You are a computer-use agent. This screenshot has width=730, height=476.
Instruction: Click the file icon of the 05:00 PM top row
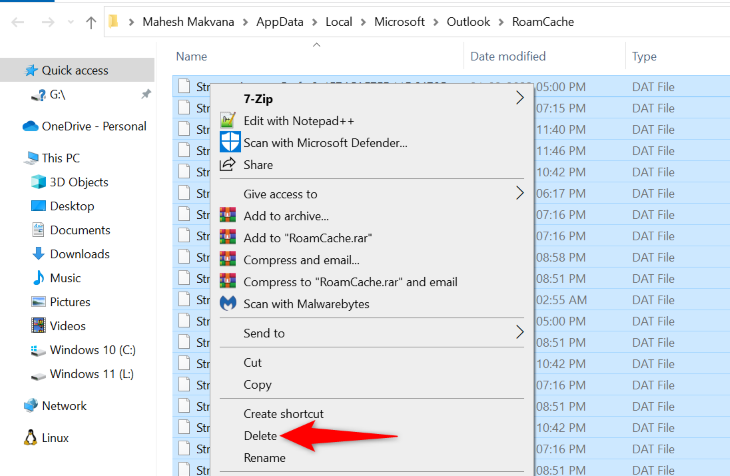184,86
